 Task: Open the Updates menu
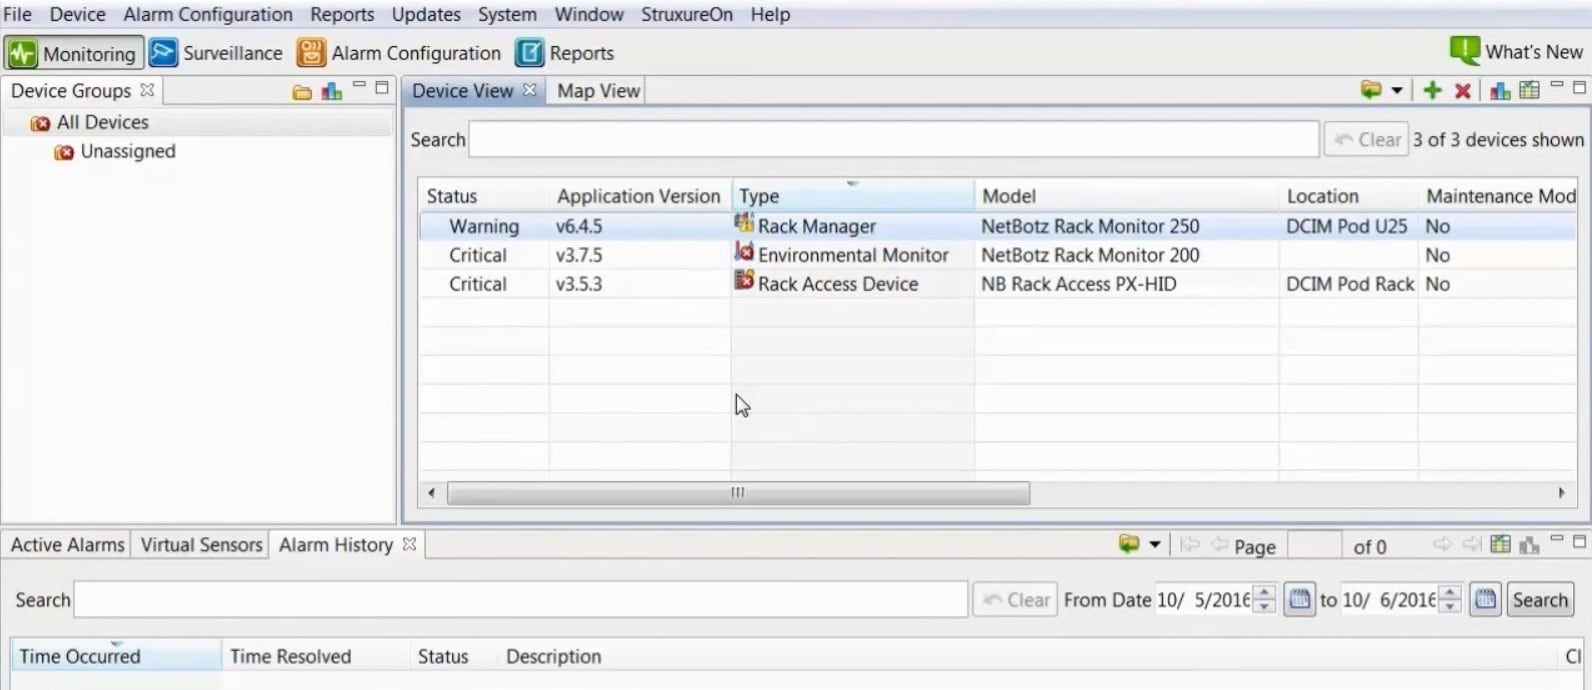point(426,14)
